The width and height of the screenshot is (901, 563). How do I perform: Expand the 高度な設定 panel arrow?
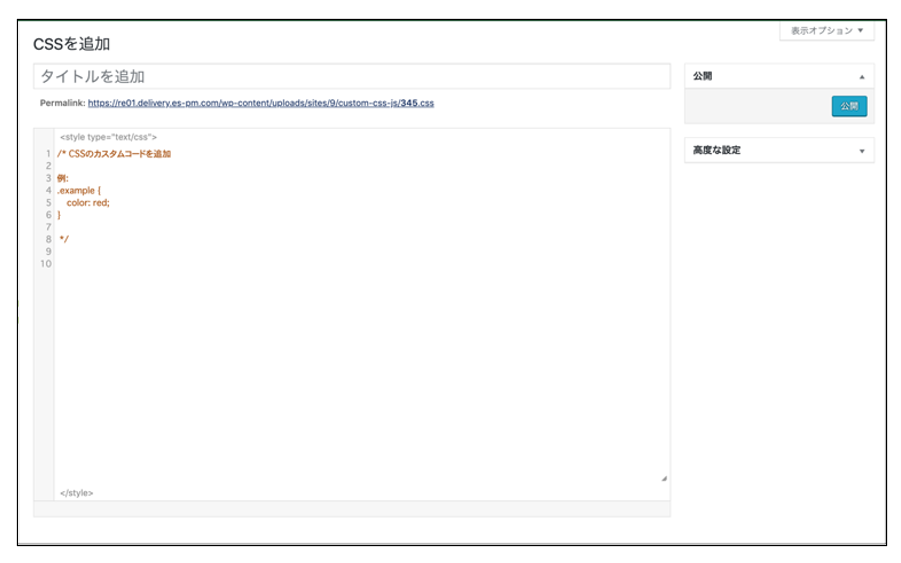(x=861, y=151)
